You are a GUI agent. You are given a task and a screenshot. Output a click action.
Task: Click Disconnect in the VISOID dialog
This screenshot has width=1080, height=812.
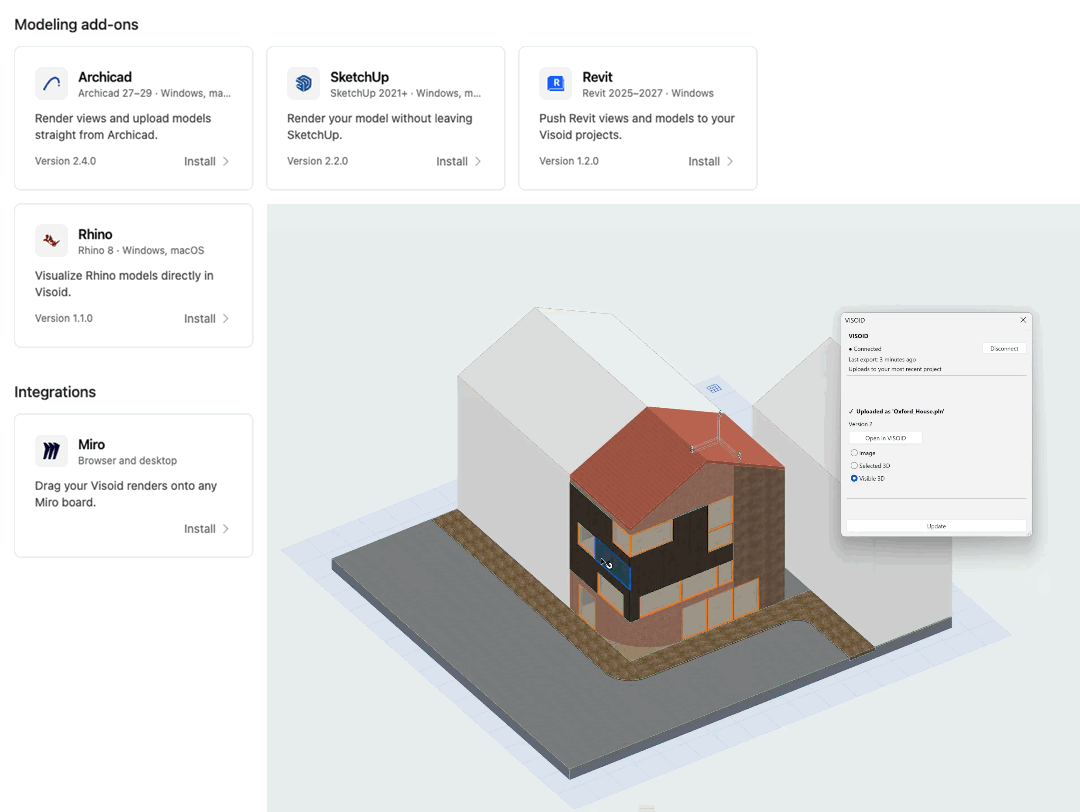tap(1004, 348)
